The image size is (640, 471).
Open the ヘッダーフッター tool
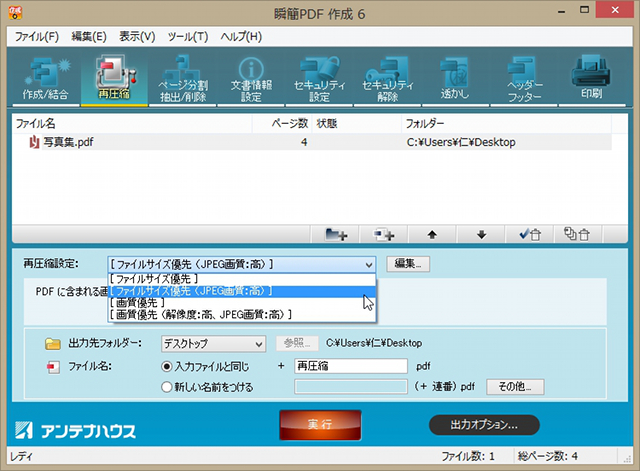pos(524,78)
